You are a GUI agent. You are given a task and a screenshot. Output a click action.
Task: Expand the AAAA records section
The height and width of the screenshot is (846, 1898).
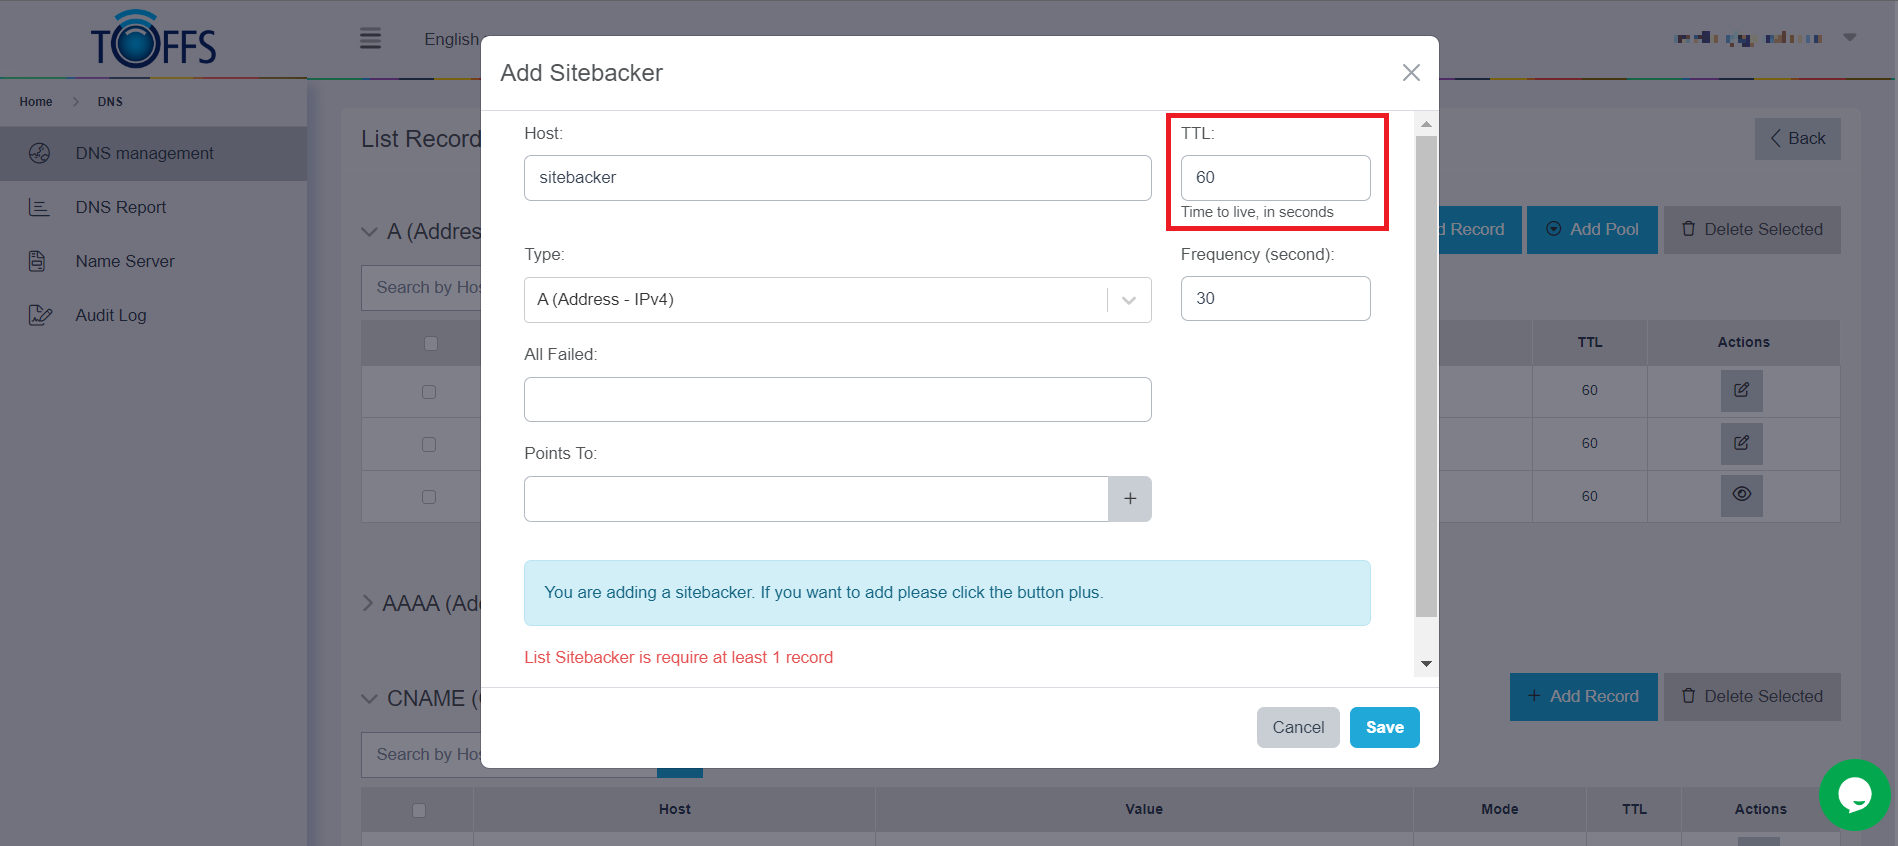tap(368, 603)
